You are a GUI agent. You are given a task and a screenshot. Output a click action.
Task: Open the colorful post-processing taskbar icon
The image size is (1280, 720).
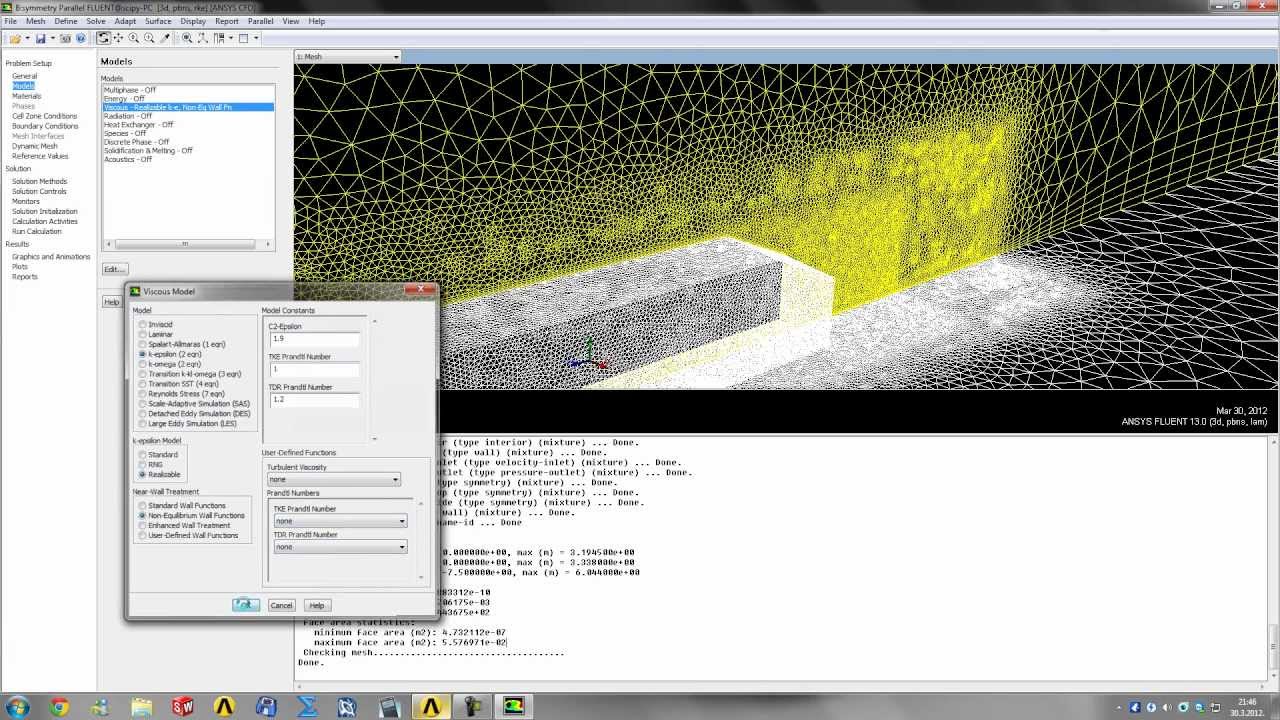point(514,707)
